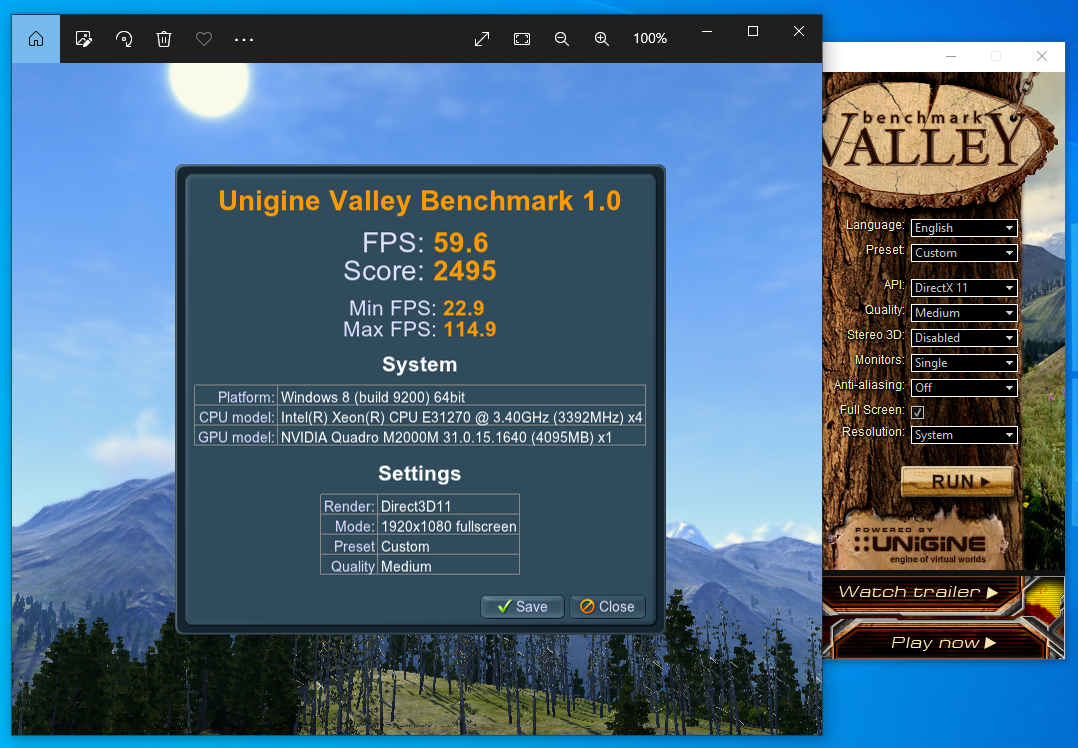Viewport: 1078px width, 748px height.
Task: Maximize the Photos window
Action: (753, 32)
